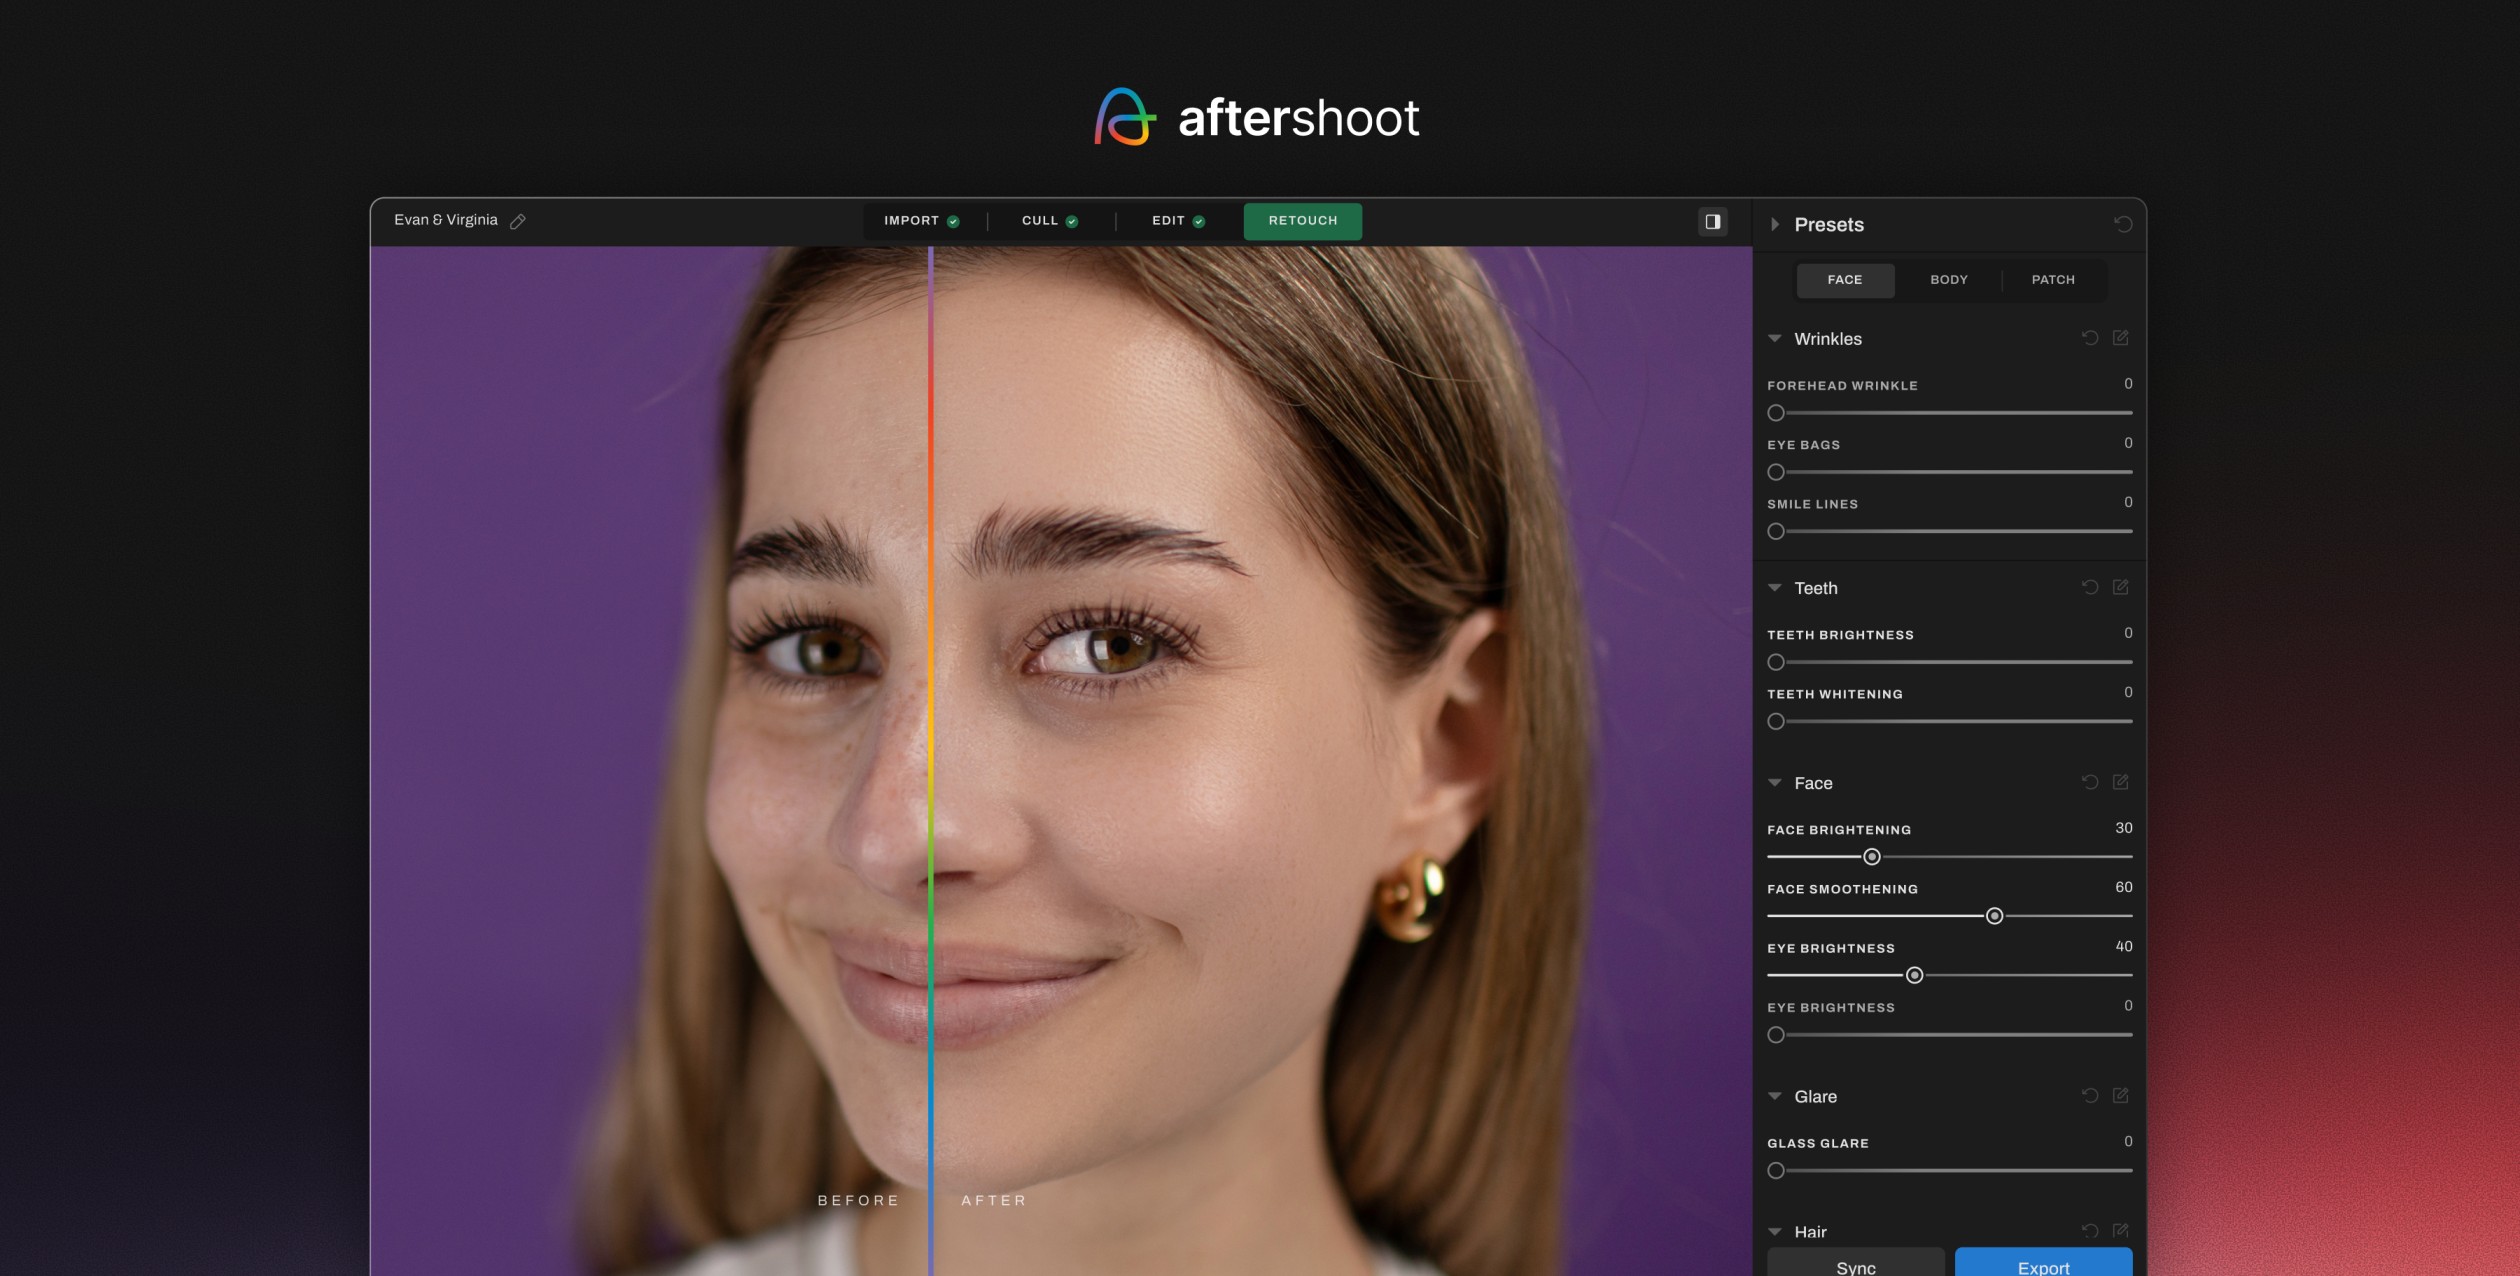Open the Patch tab
Image resolution: width=2520 pixels, height=1276 pixels.
tap(2052, 280)
